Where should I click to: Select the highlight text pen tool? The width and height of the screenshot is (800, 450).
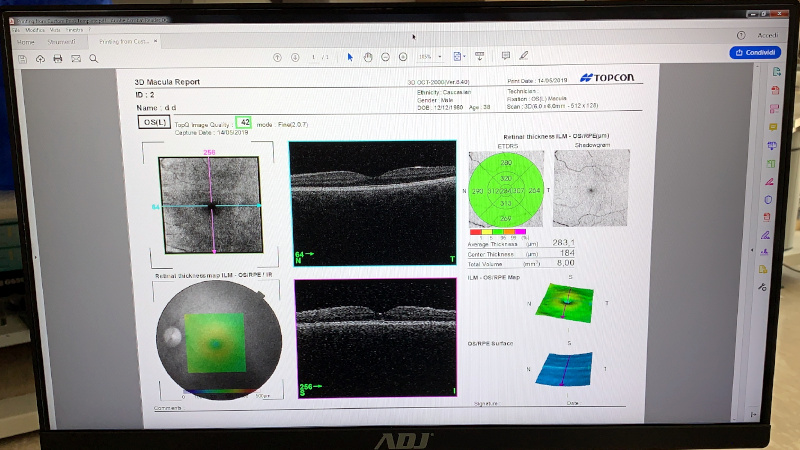524,56
